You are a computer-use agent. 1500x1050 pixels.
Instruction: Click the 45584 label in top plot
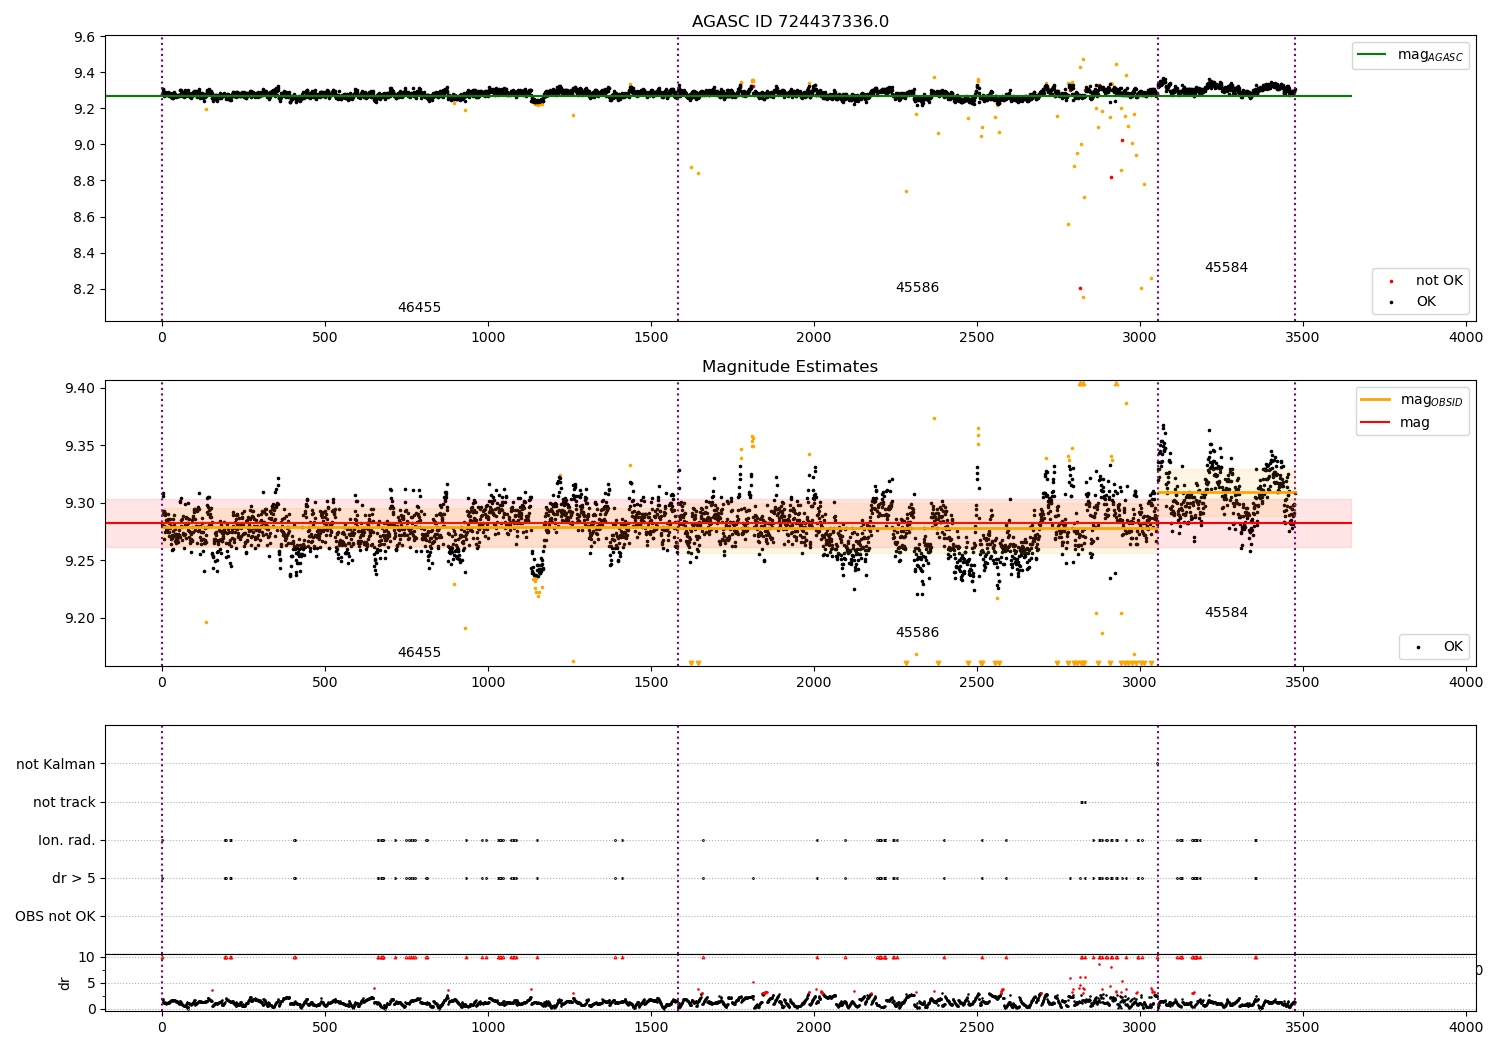point(1226,268)
